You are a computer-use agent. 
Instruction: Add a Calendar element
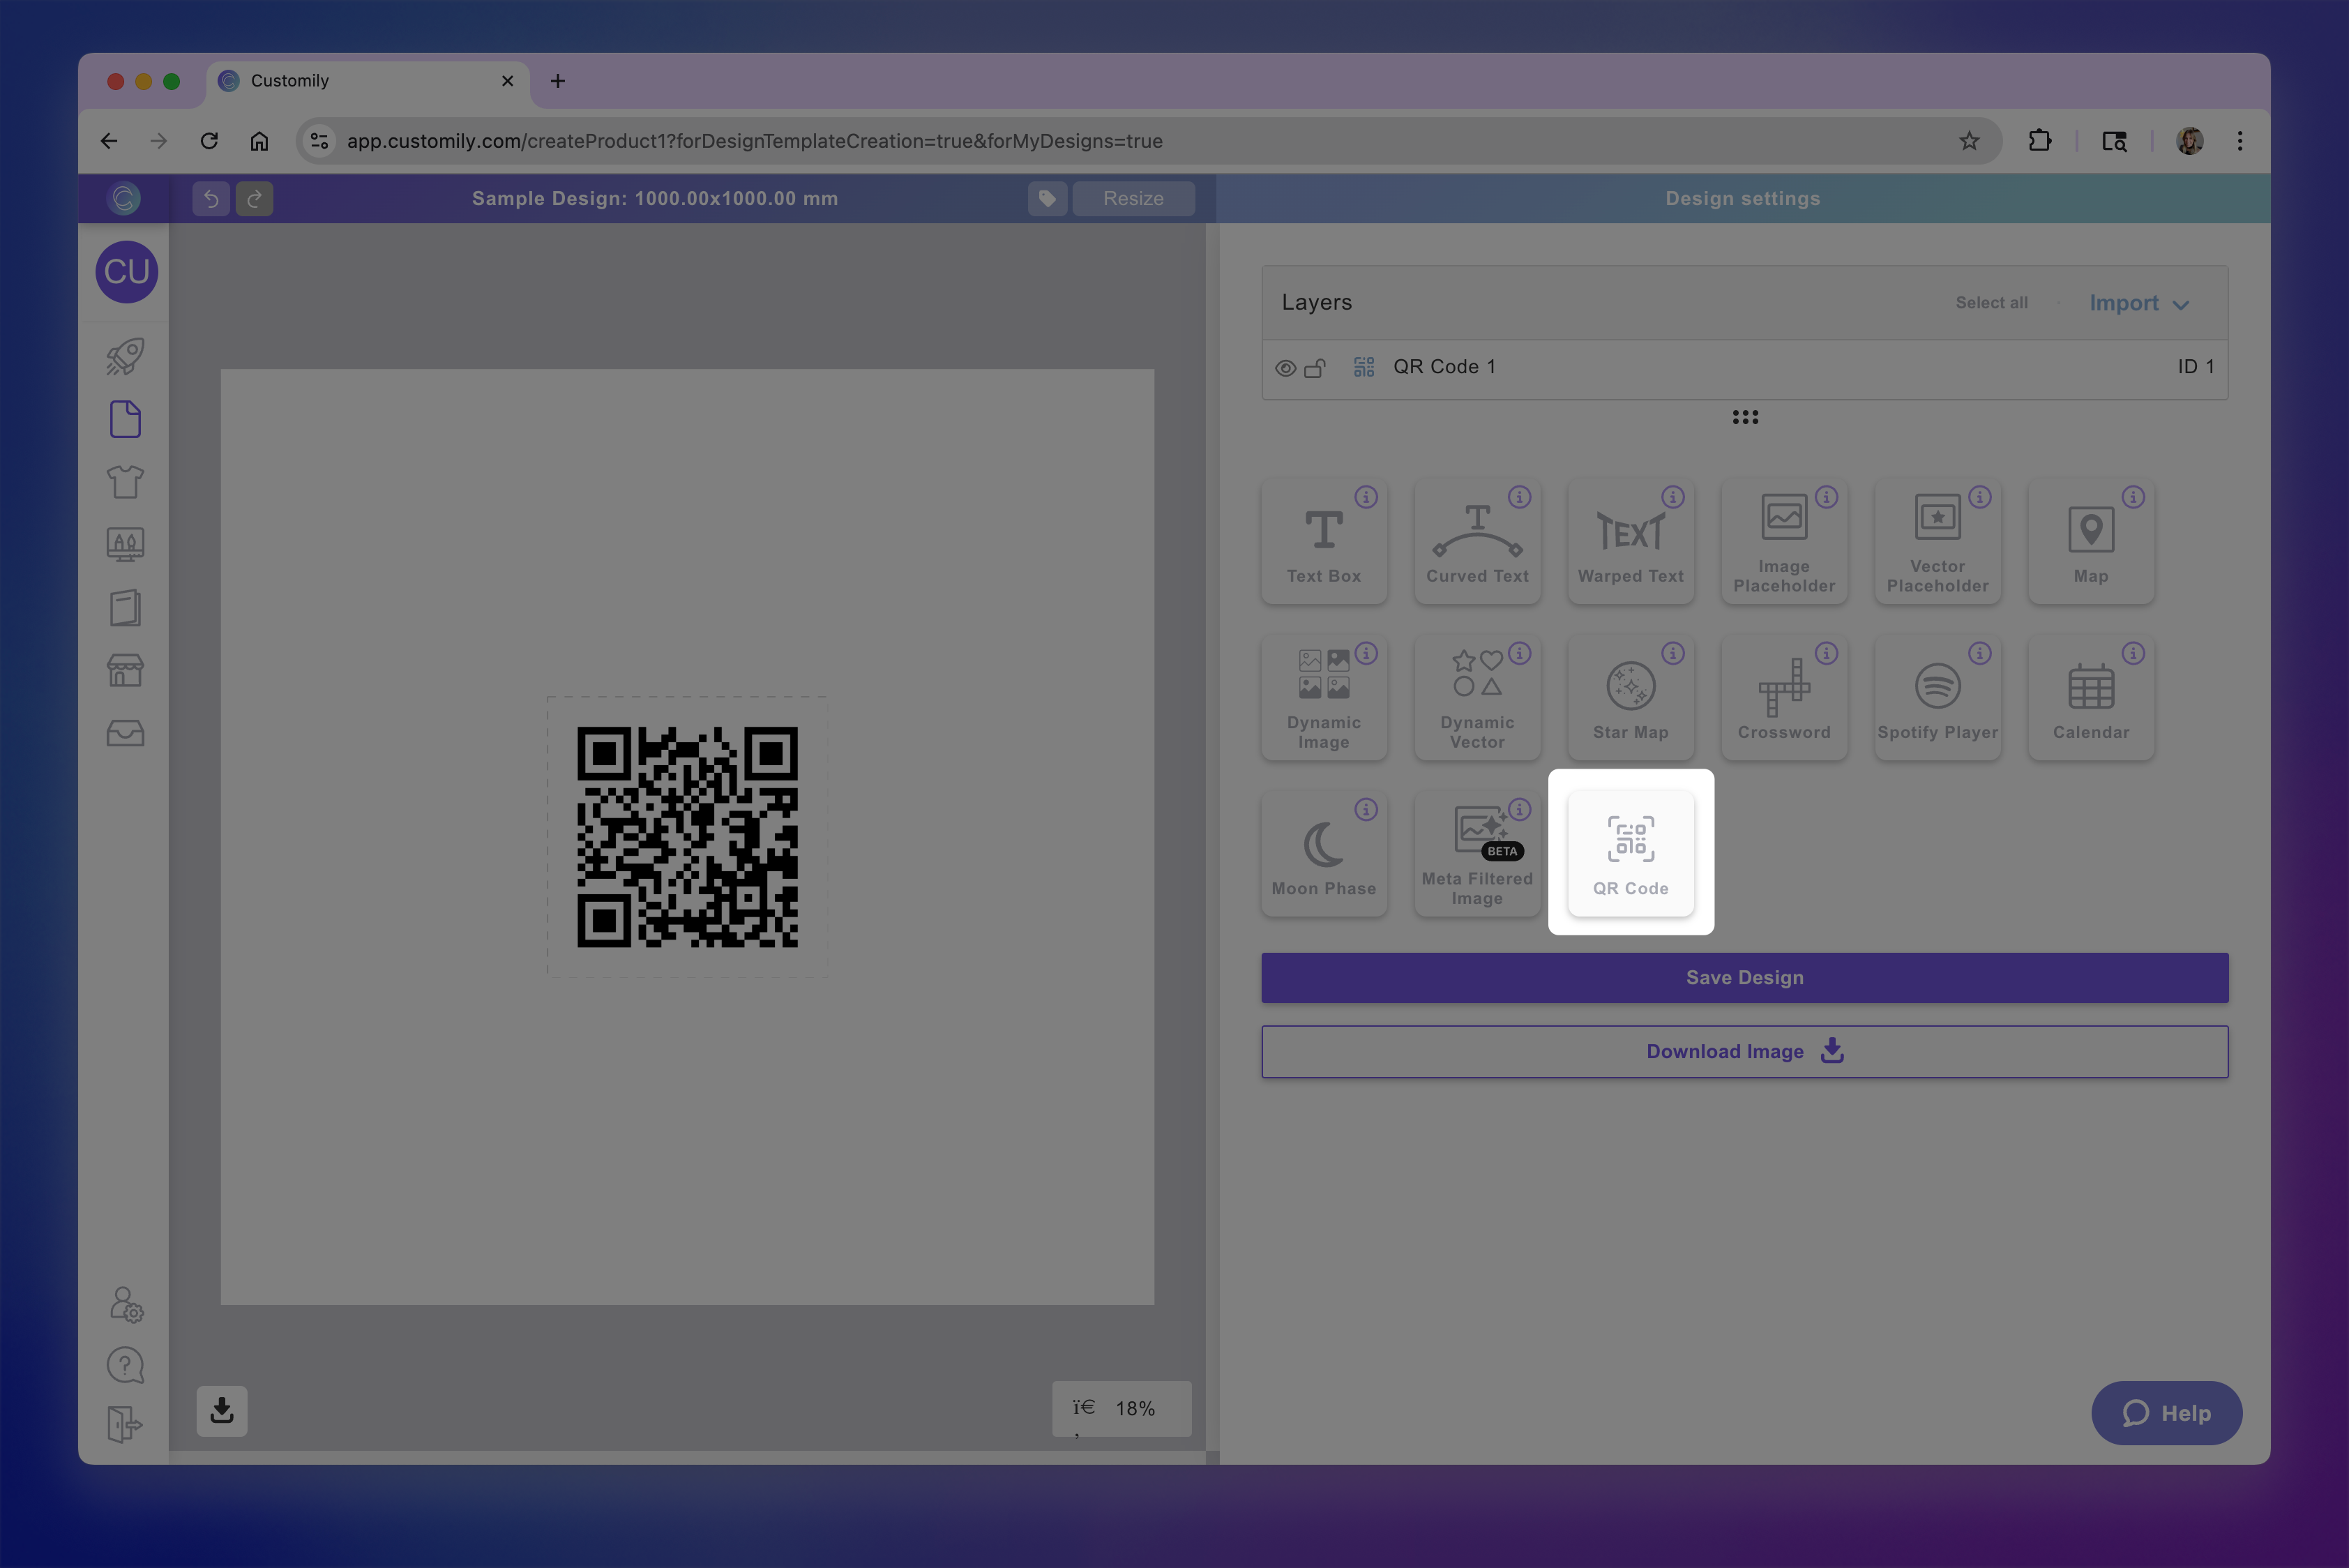[2091, 697]
